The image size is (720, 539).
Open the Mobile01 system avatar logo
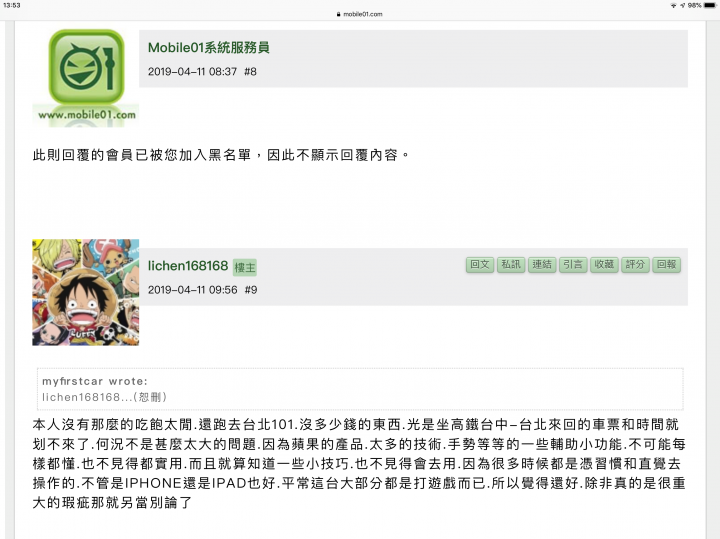point(86,78)
